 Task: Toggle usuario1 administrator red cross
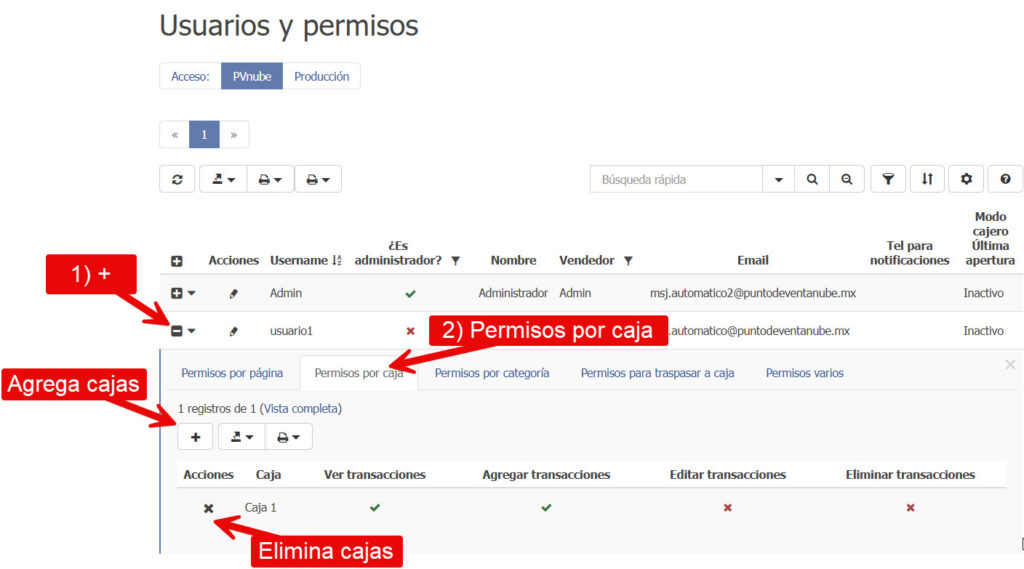coord(410,331)
